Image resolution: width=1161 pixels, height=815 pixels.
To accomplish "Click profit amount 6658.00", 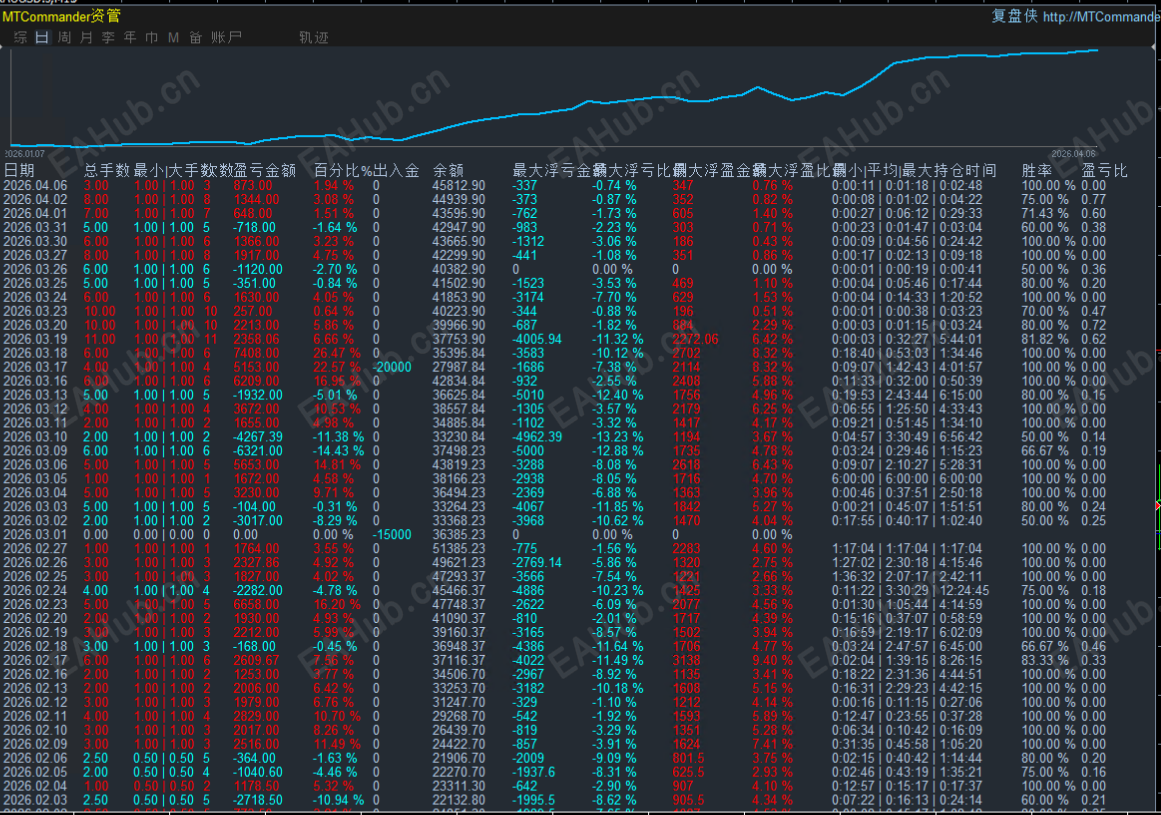I will (x=256, y=605).
